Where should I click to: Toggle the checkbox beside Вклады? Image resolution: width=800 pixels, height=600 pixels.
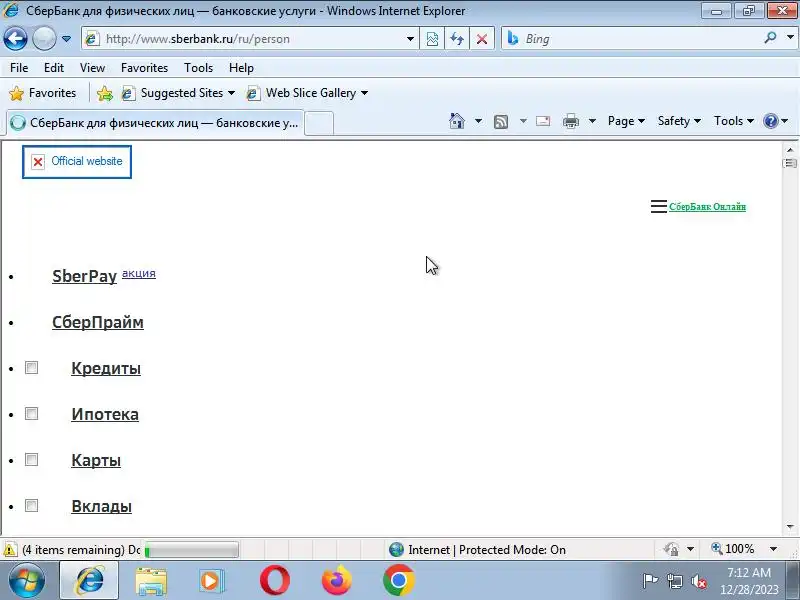(x=32, y=506)
